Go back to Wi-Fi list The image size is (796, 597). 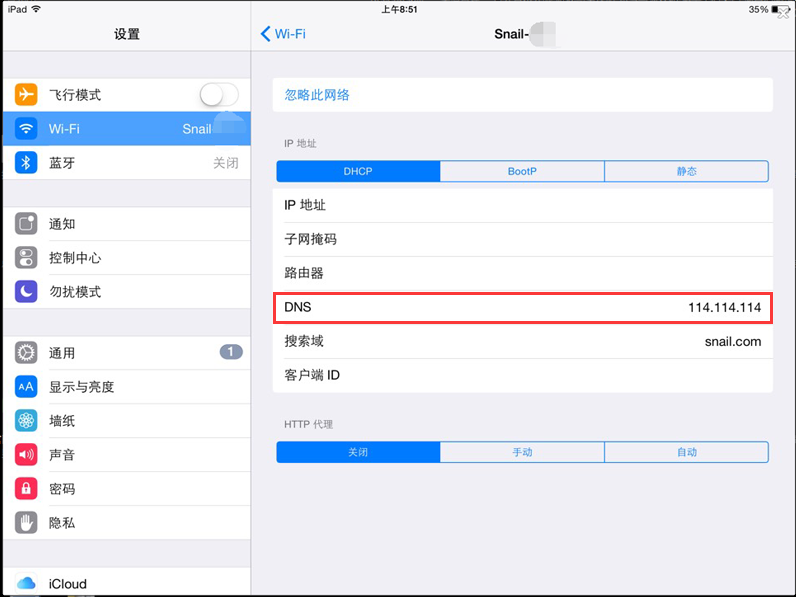(x=283, y=34)
